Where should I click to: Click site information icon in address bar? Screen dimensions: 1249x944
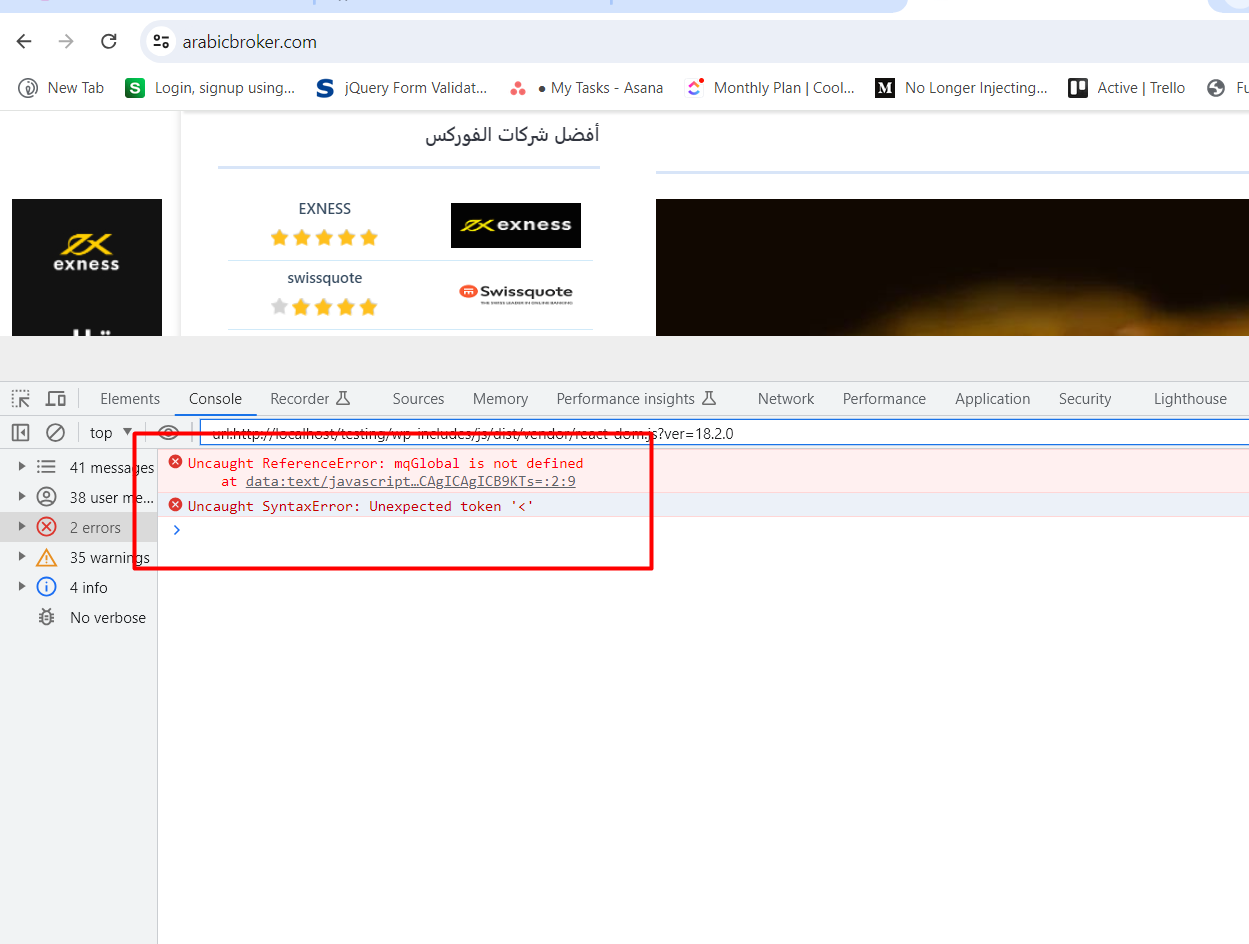160,41
